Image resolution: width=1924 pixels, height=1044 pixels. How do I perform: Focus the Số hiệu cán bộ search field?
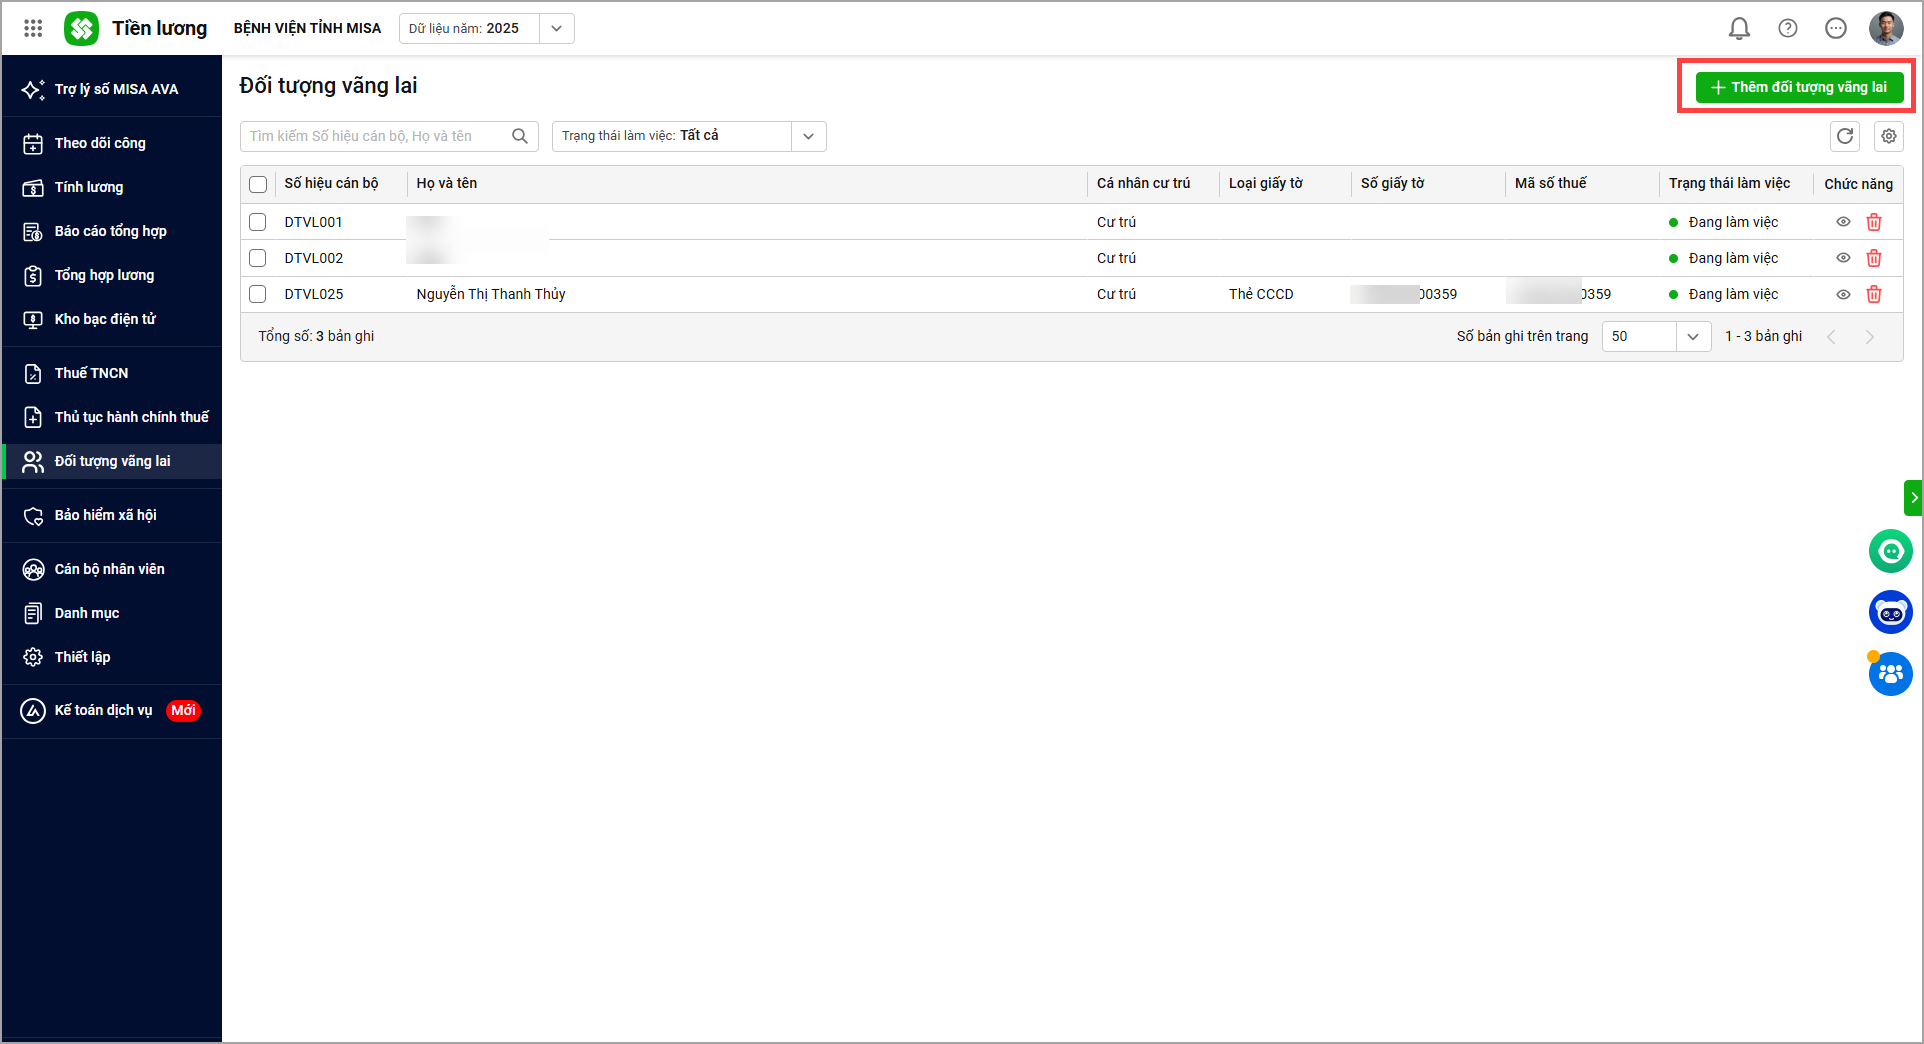coord(376,136)
